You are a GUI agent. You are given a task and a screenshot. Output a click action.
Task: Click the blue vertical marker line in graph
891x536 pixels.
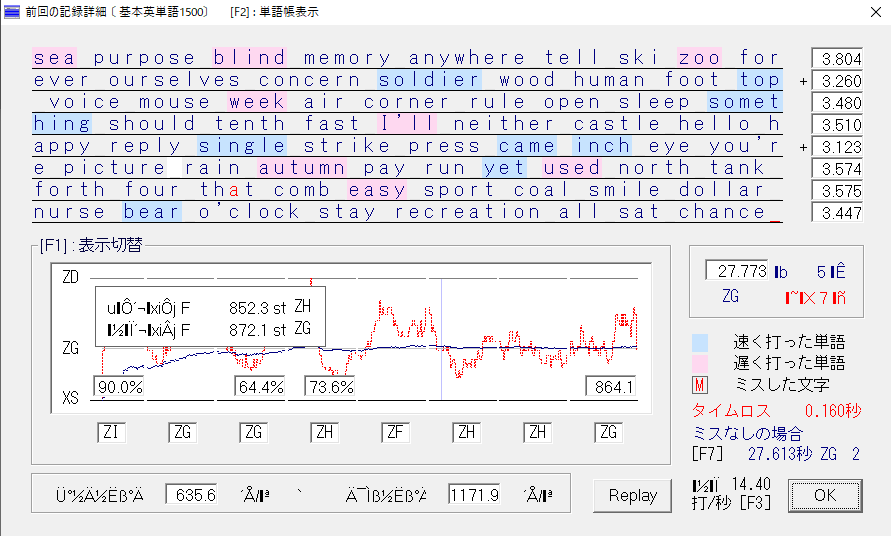(442, 339)
